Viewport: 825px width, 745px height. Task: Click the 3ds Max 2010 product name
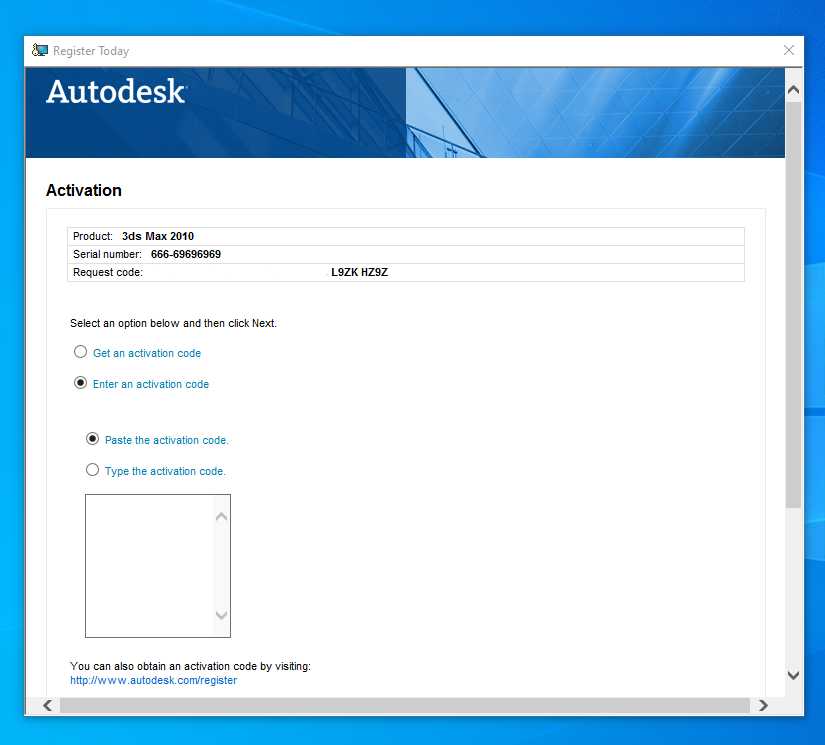pyautogui.click(x=158, y=236)
